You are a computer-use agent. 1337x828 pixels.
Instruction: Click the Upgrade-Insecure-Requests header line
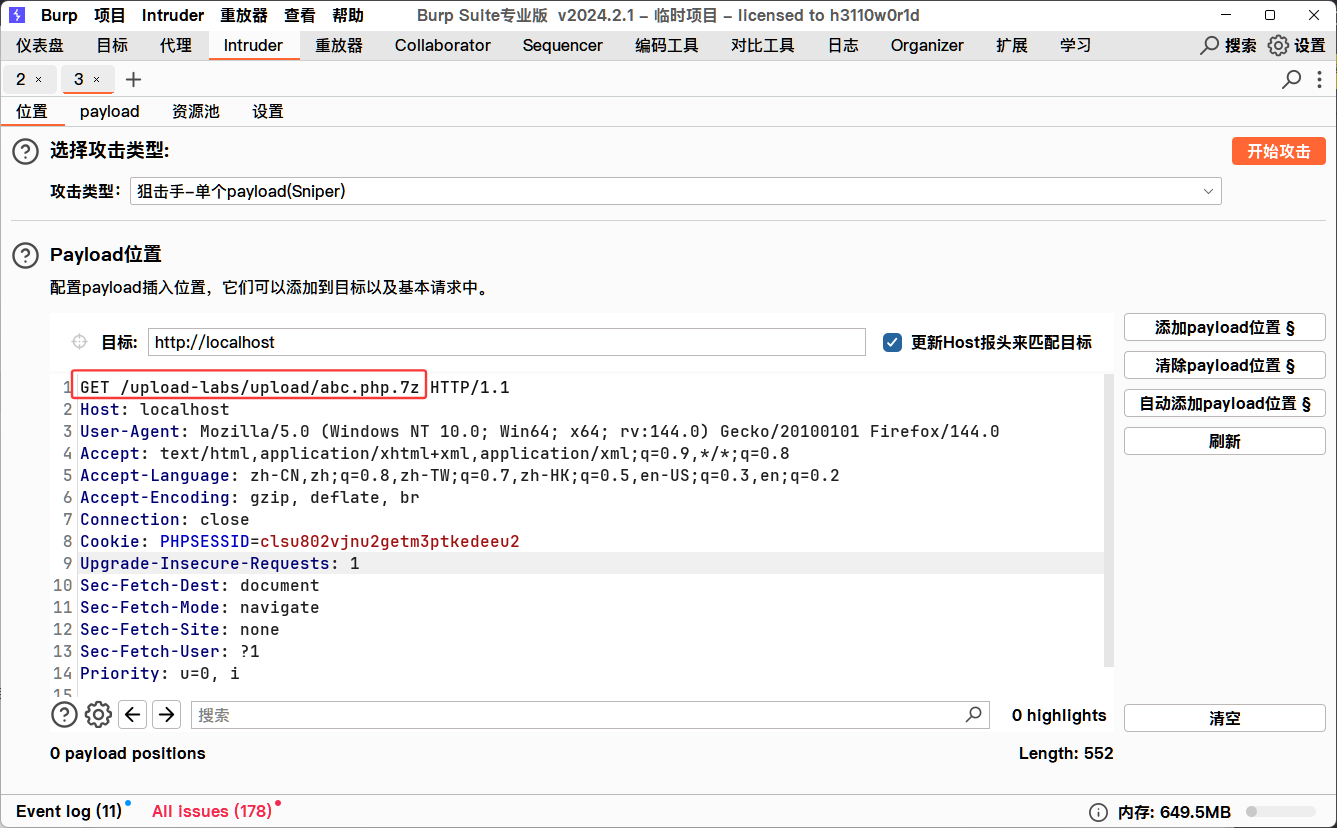click(x=220, y=564)
